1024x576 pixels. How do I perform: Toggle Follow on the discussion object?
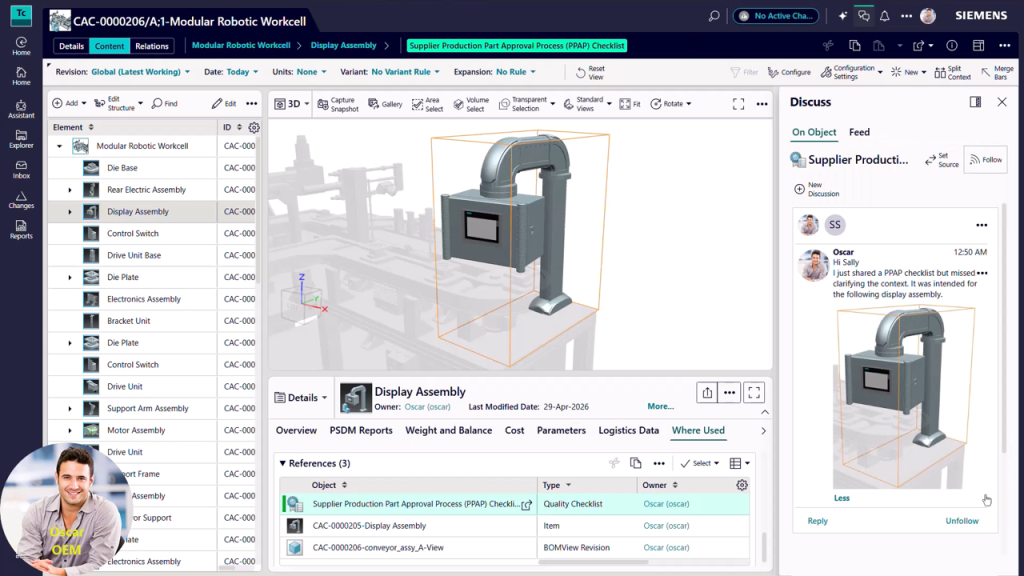[986, 159]
